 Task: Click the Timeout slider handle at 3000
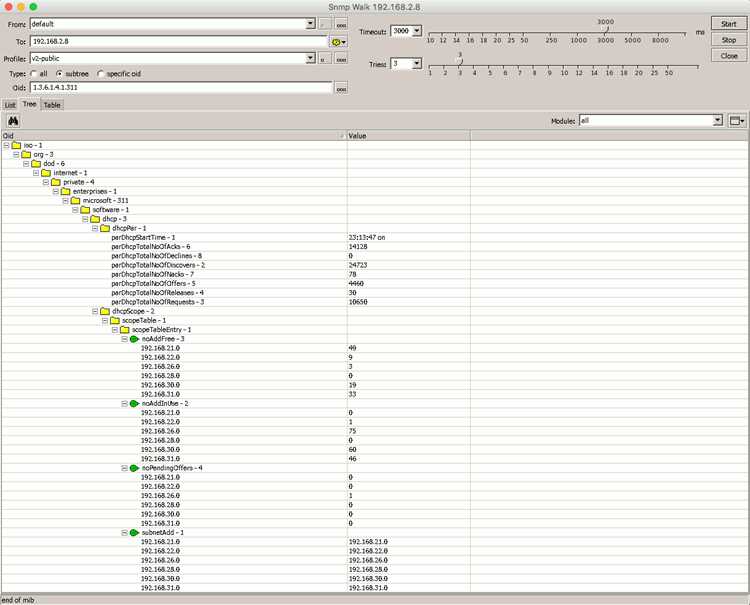[606, 30]
